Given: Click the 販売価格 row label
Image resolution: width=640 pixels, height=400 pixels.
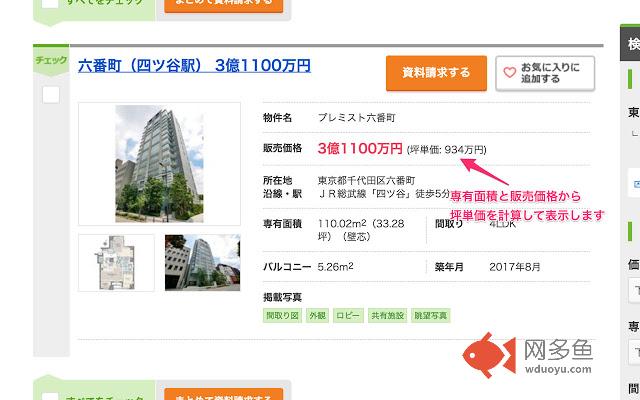Looking at the screenshot, I should coord(282,148).
